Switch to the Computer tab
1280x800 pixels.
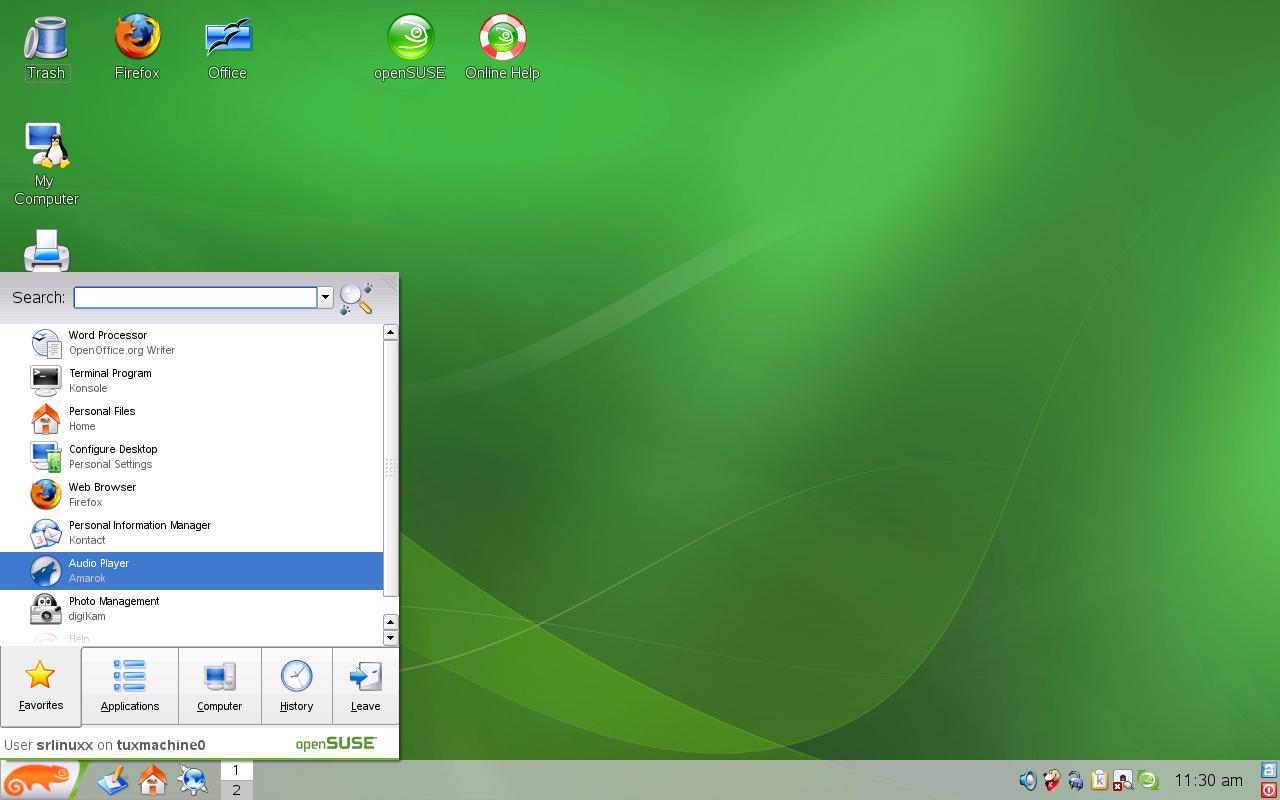point(220,686)
